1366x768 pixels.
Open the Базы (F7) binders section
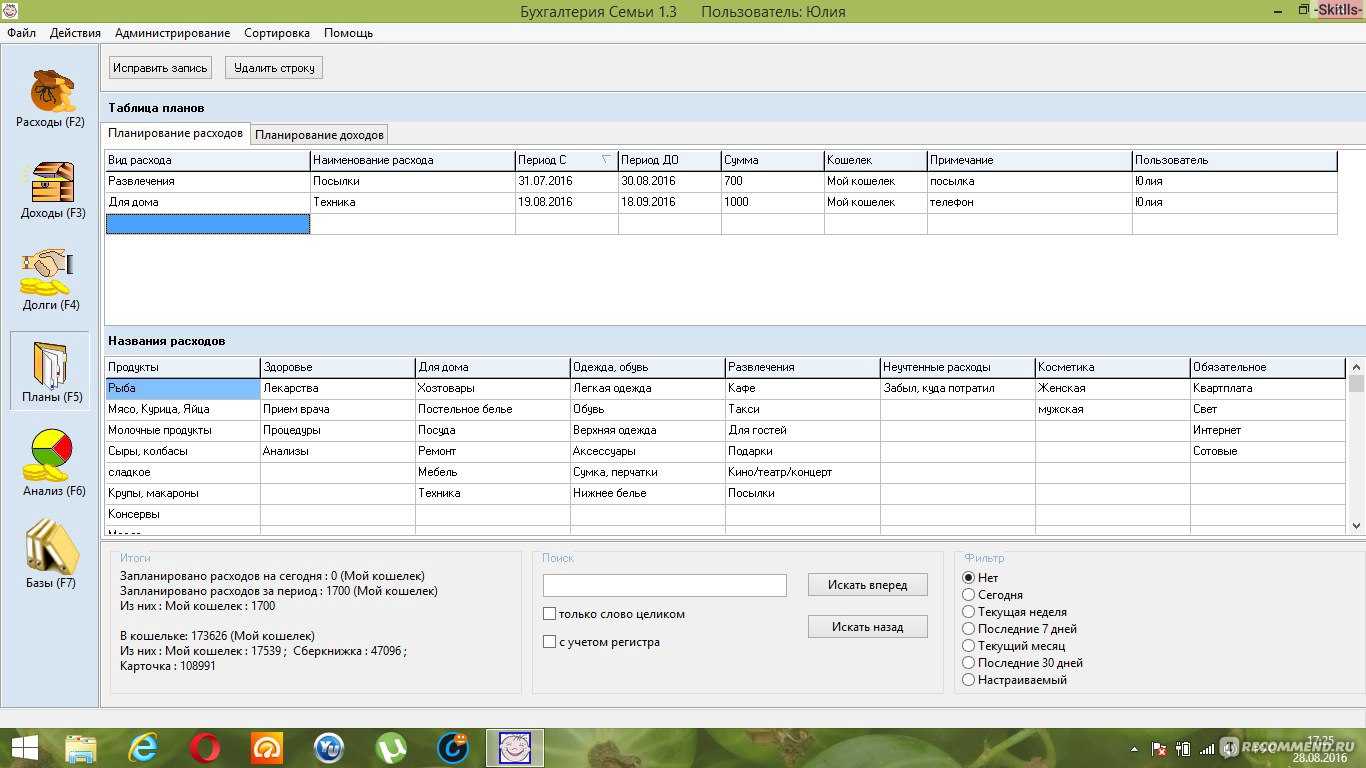point(51,554)
